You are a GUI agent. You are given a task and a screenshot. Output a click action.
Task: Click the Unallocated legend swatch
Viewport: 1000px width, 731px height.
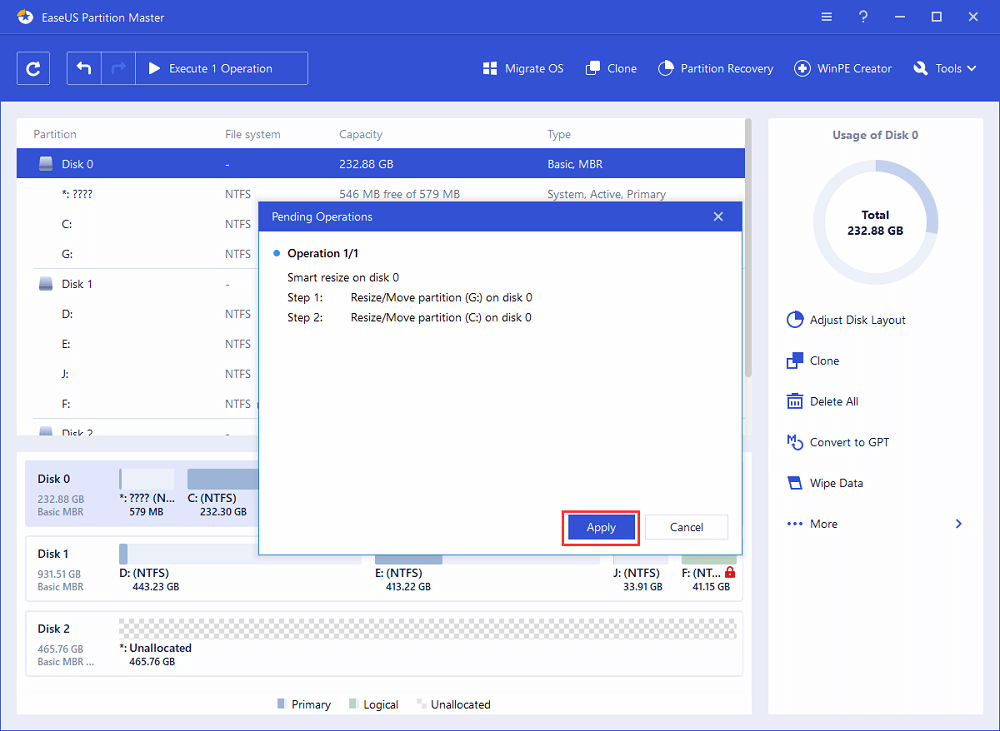(421, 704)
